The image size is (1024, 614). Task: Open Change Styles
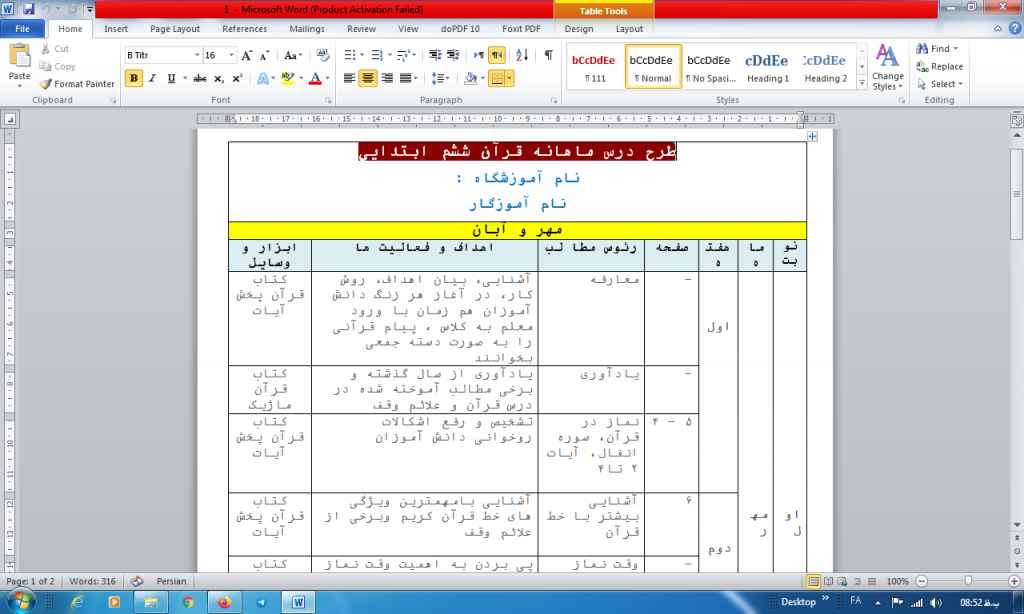[x=887, y=68]
